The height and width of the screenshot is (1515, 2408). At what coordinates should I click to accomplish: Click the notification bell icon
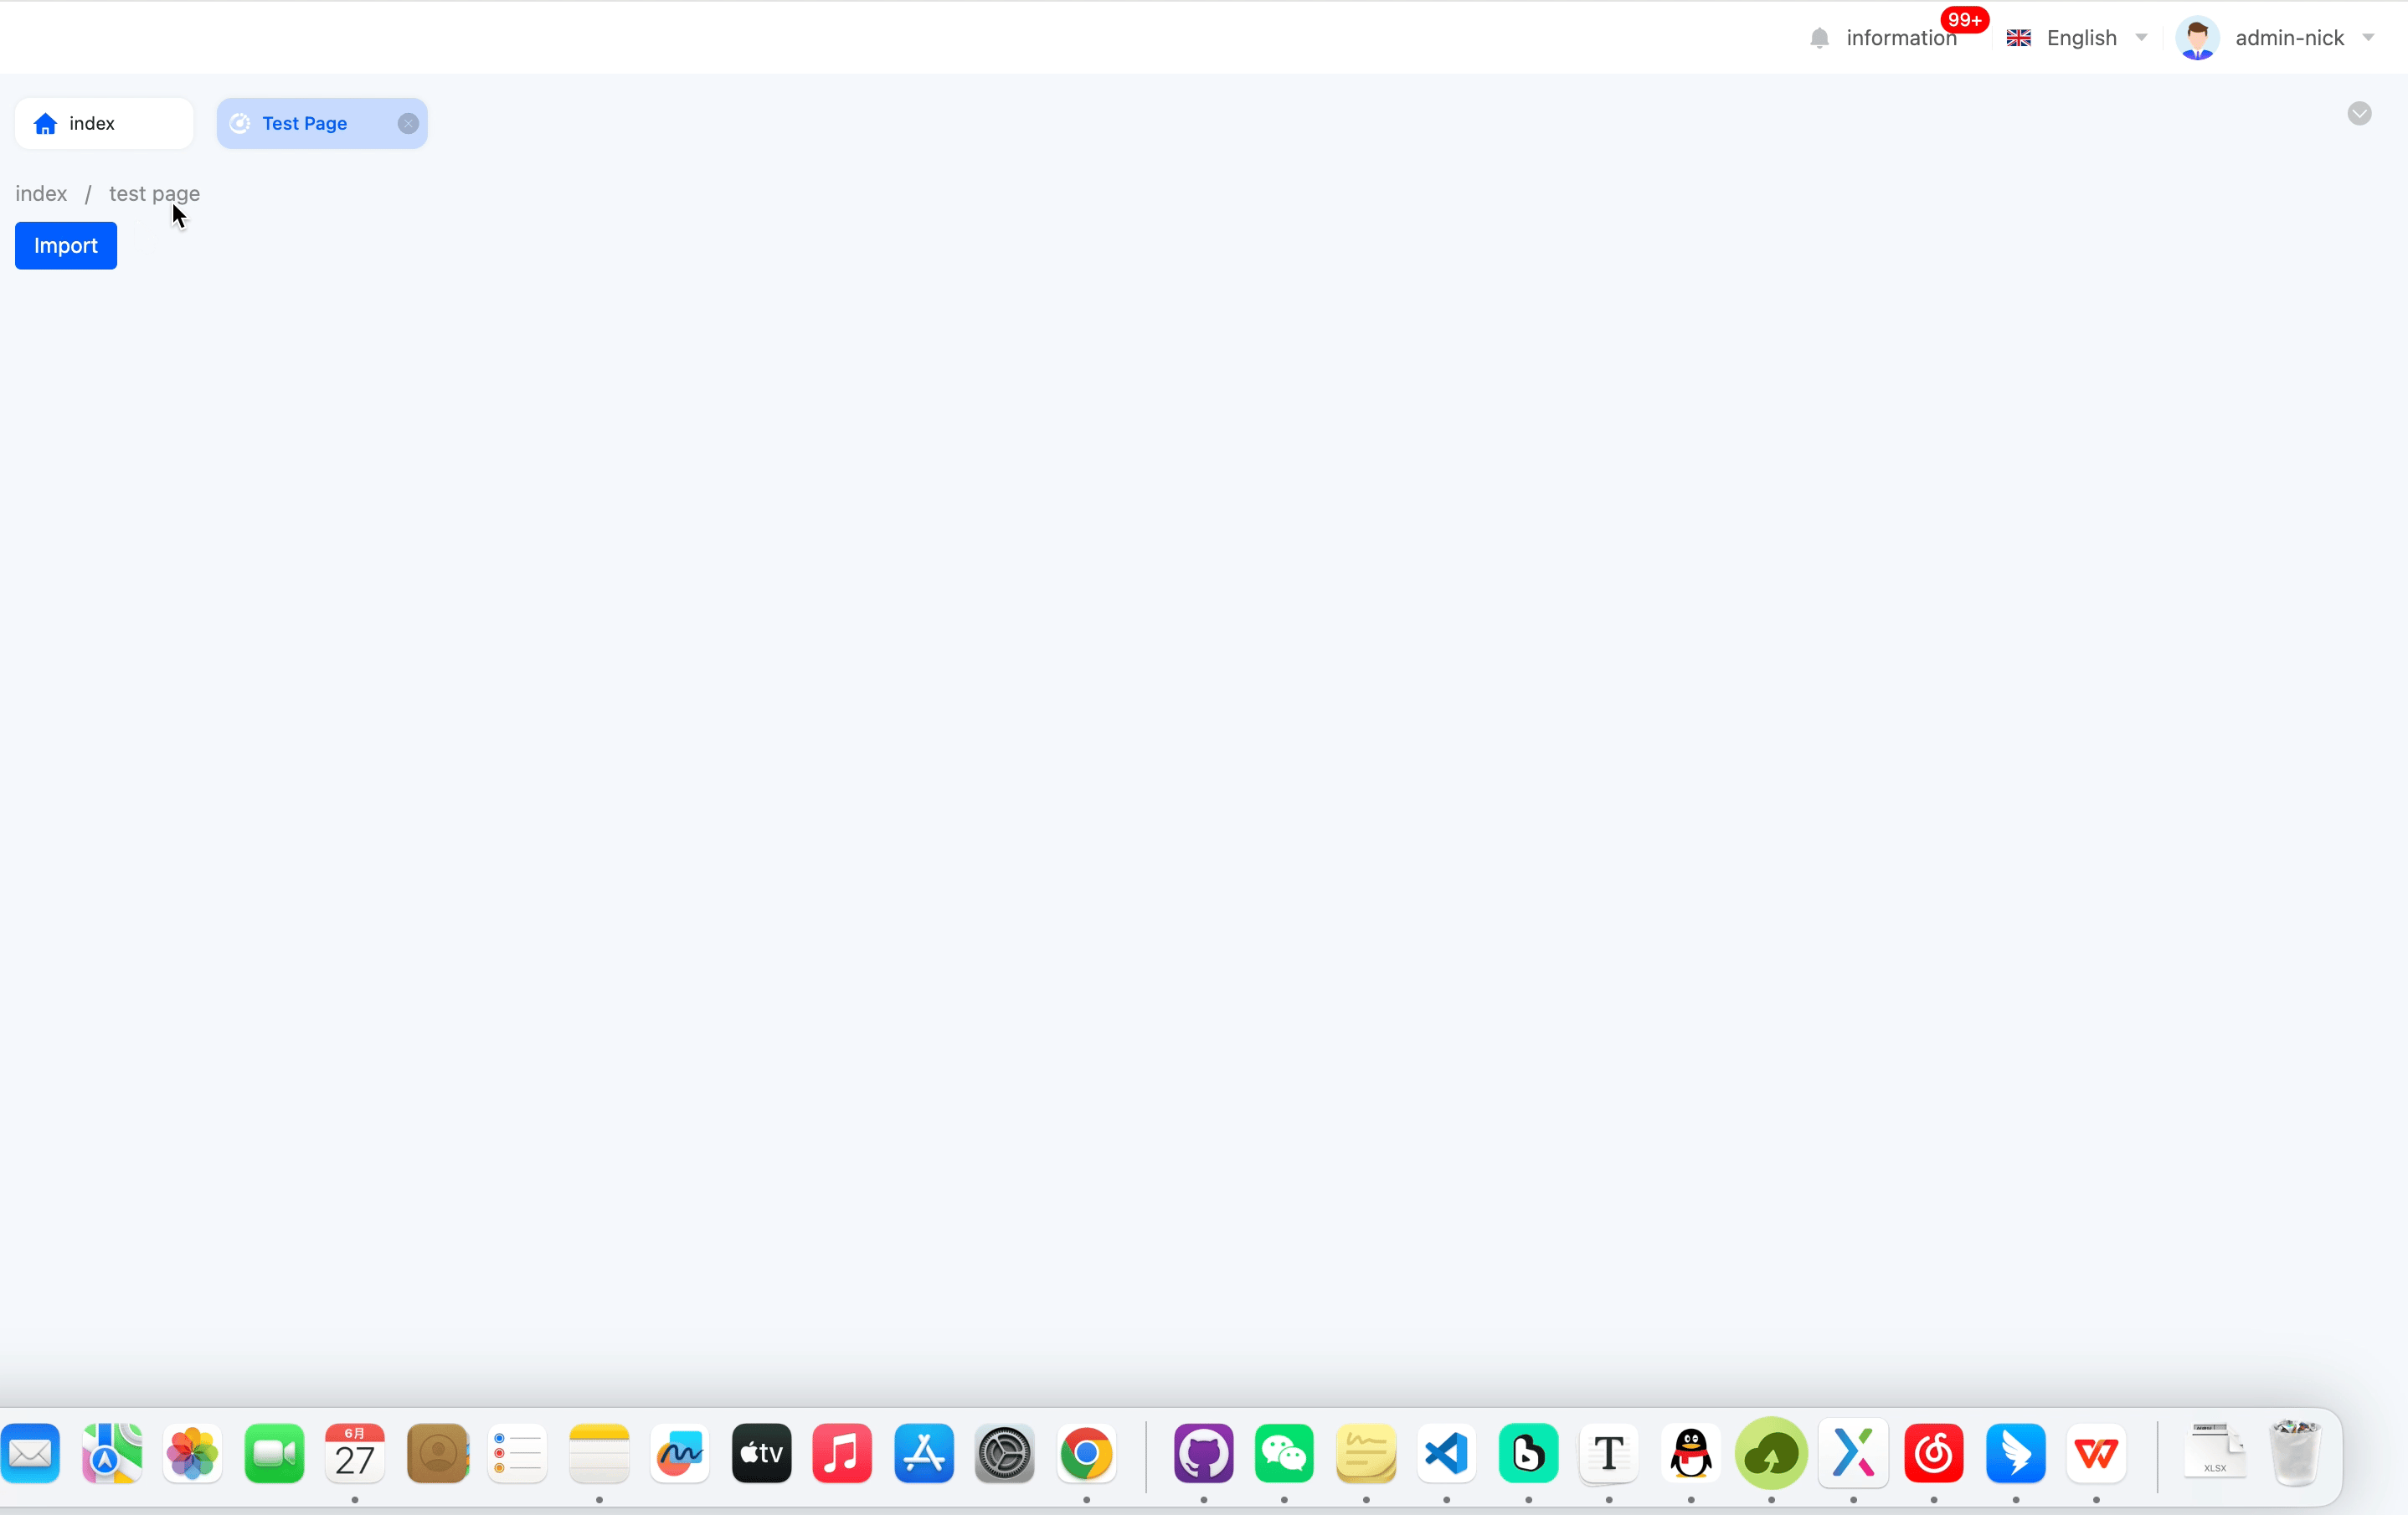1819,38
